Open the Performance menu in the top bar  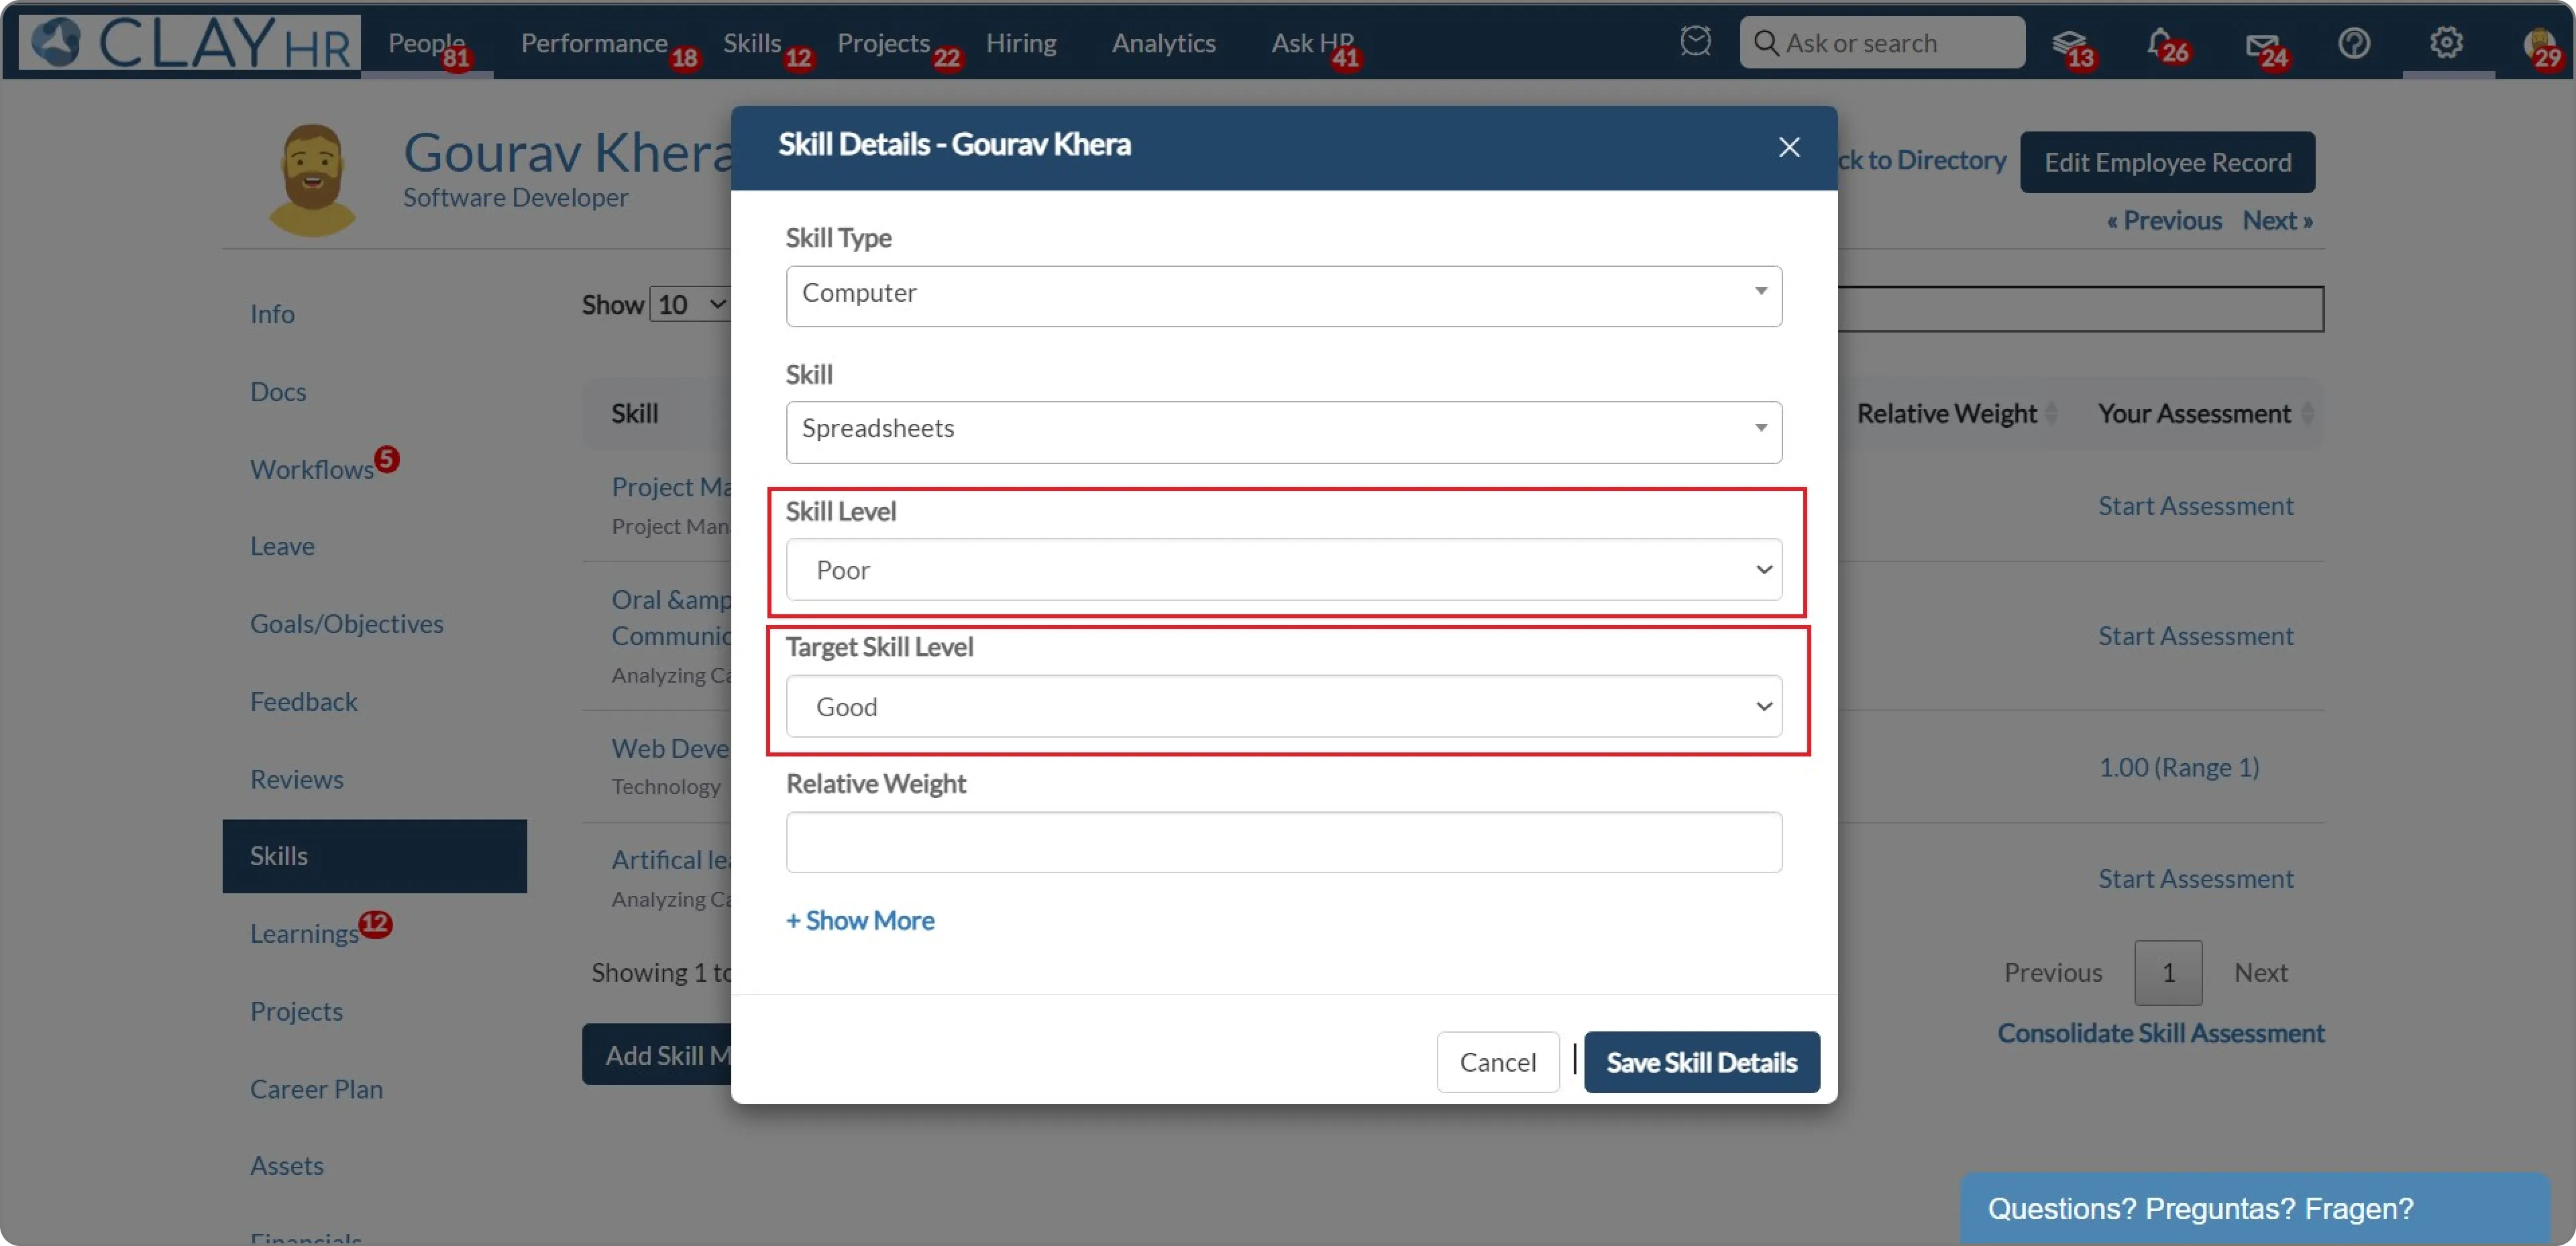[593, 43]
